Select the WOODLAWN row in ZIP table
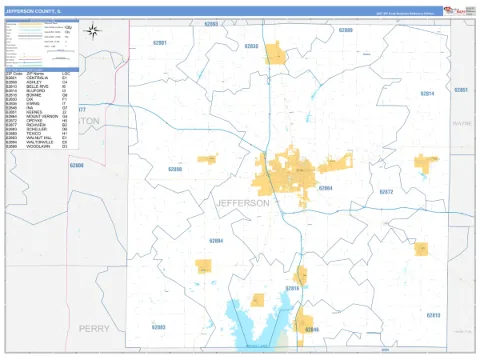 (x=42, y=146)
